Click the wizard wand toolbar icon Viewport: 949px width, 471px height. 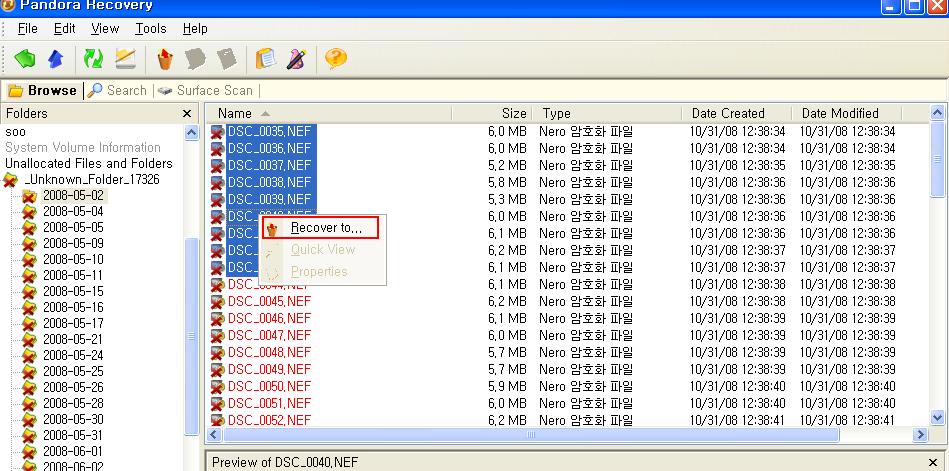(x=297, y=59)
